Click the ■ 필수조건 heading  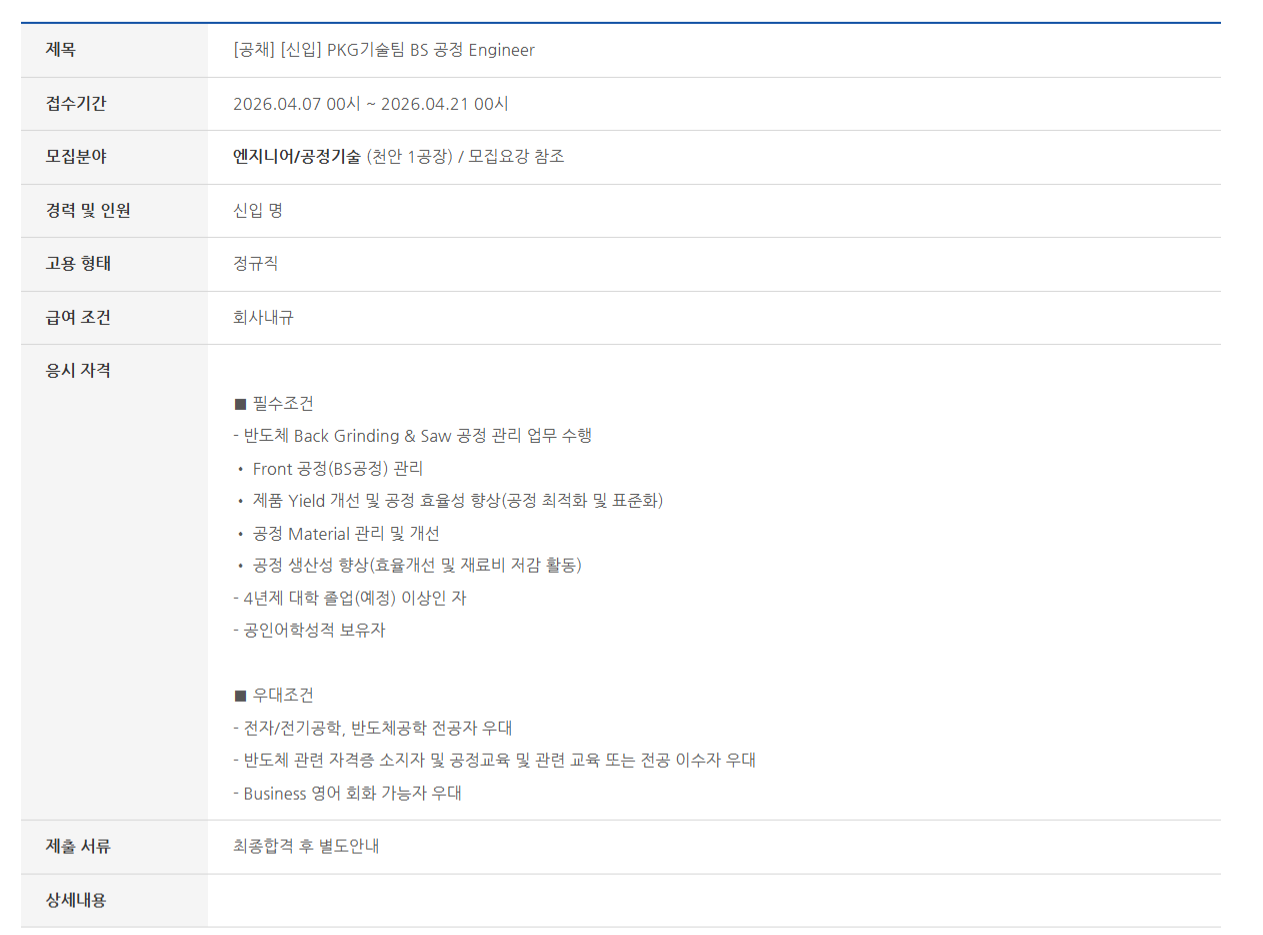[273, 404]
